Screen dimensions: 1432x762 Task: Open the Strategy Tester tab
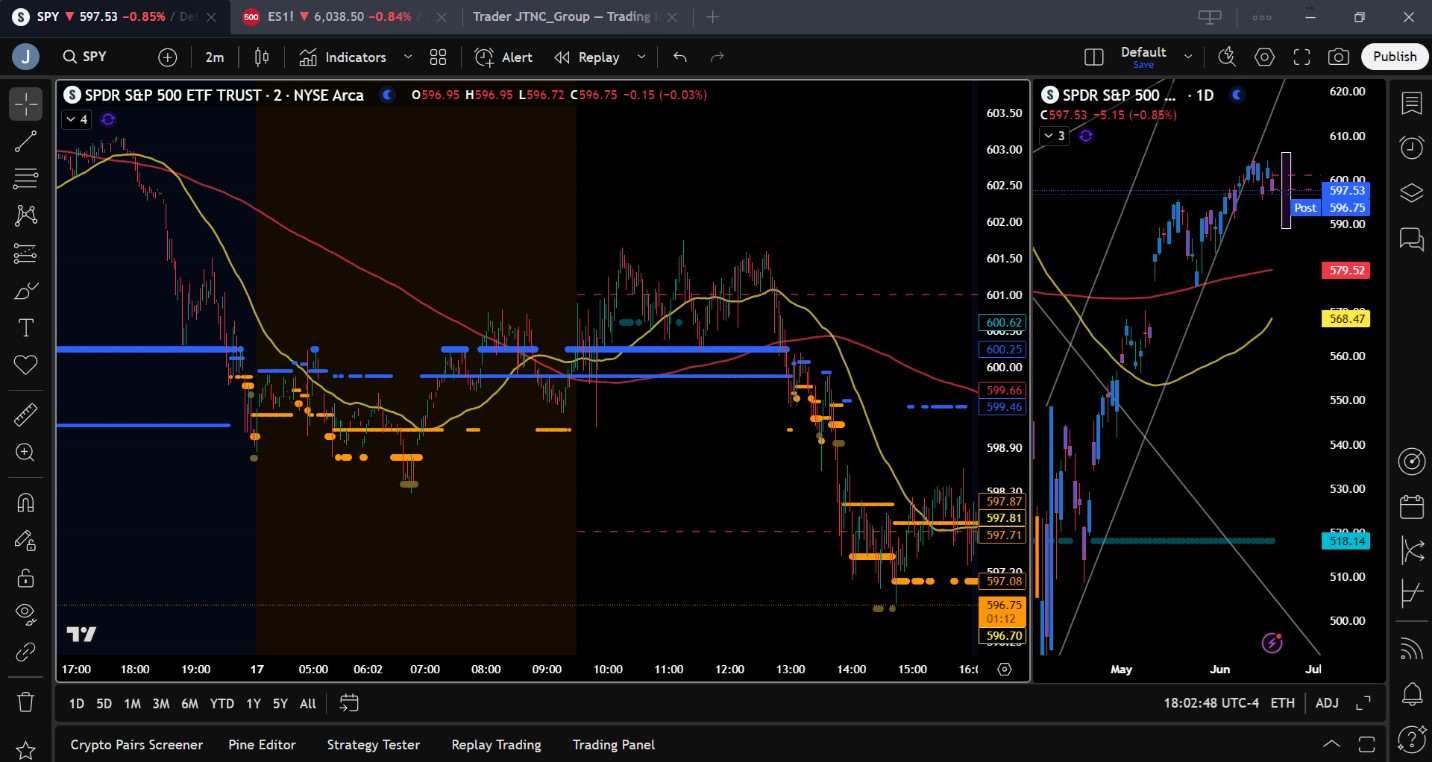[373, 744]
